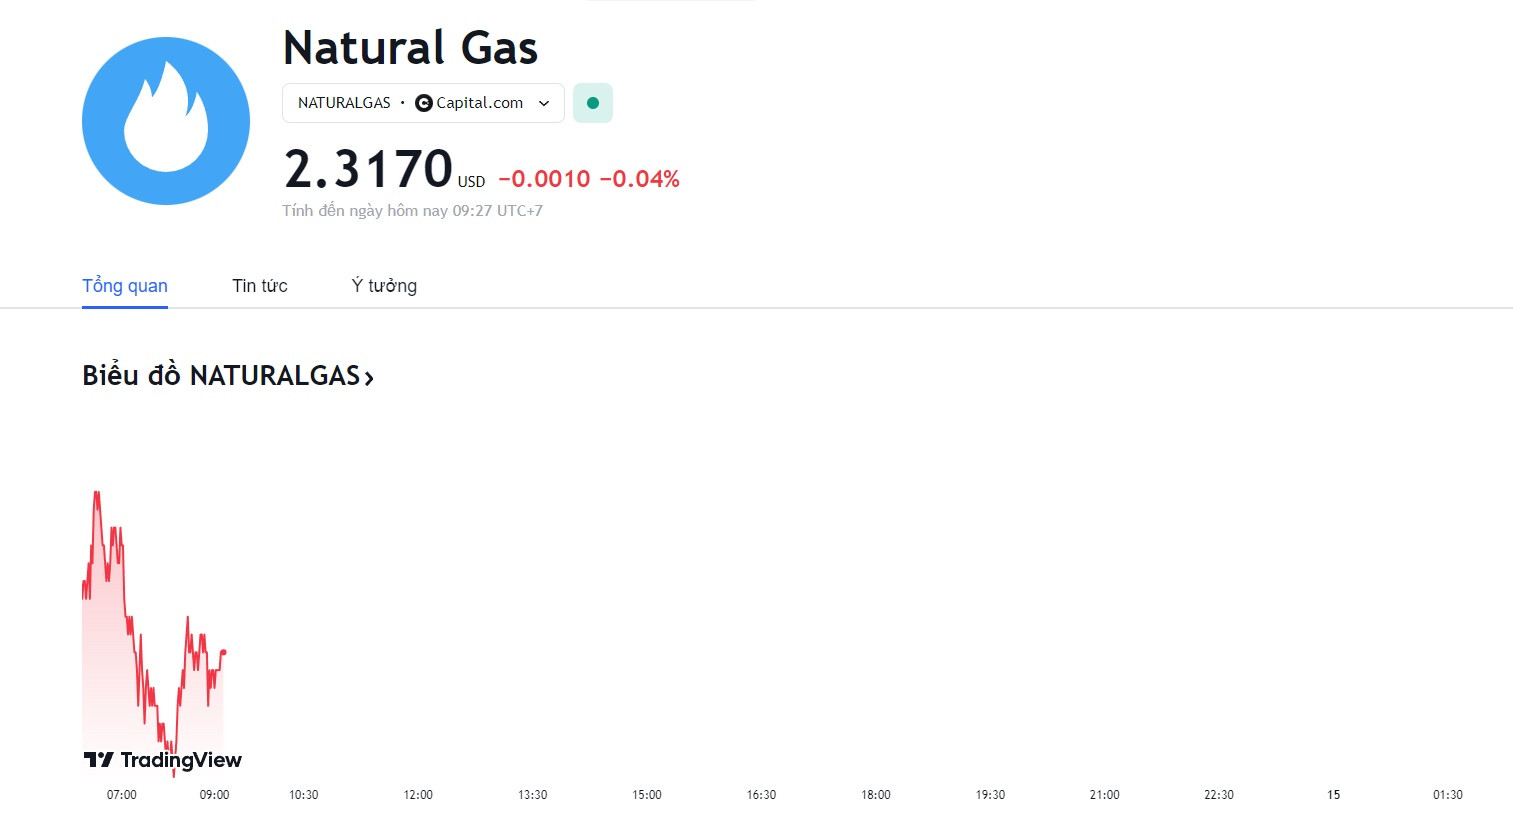
Task: Click the 18:00 time axis label
Action: pyautogui.click(x=876, y=795)
